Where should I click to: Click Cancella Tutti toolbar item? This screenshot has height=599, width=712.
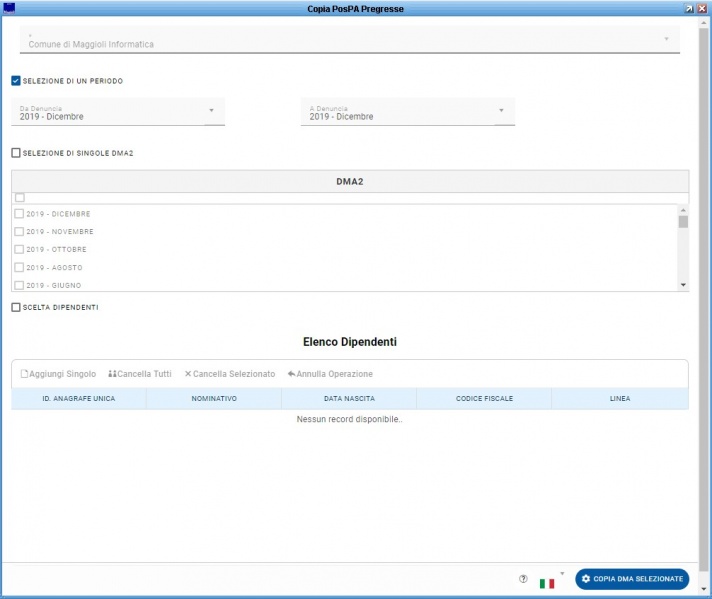[x=140, y=374]
